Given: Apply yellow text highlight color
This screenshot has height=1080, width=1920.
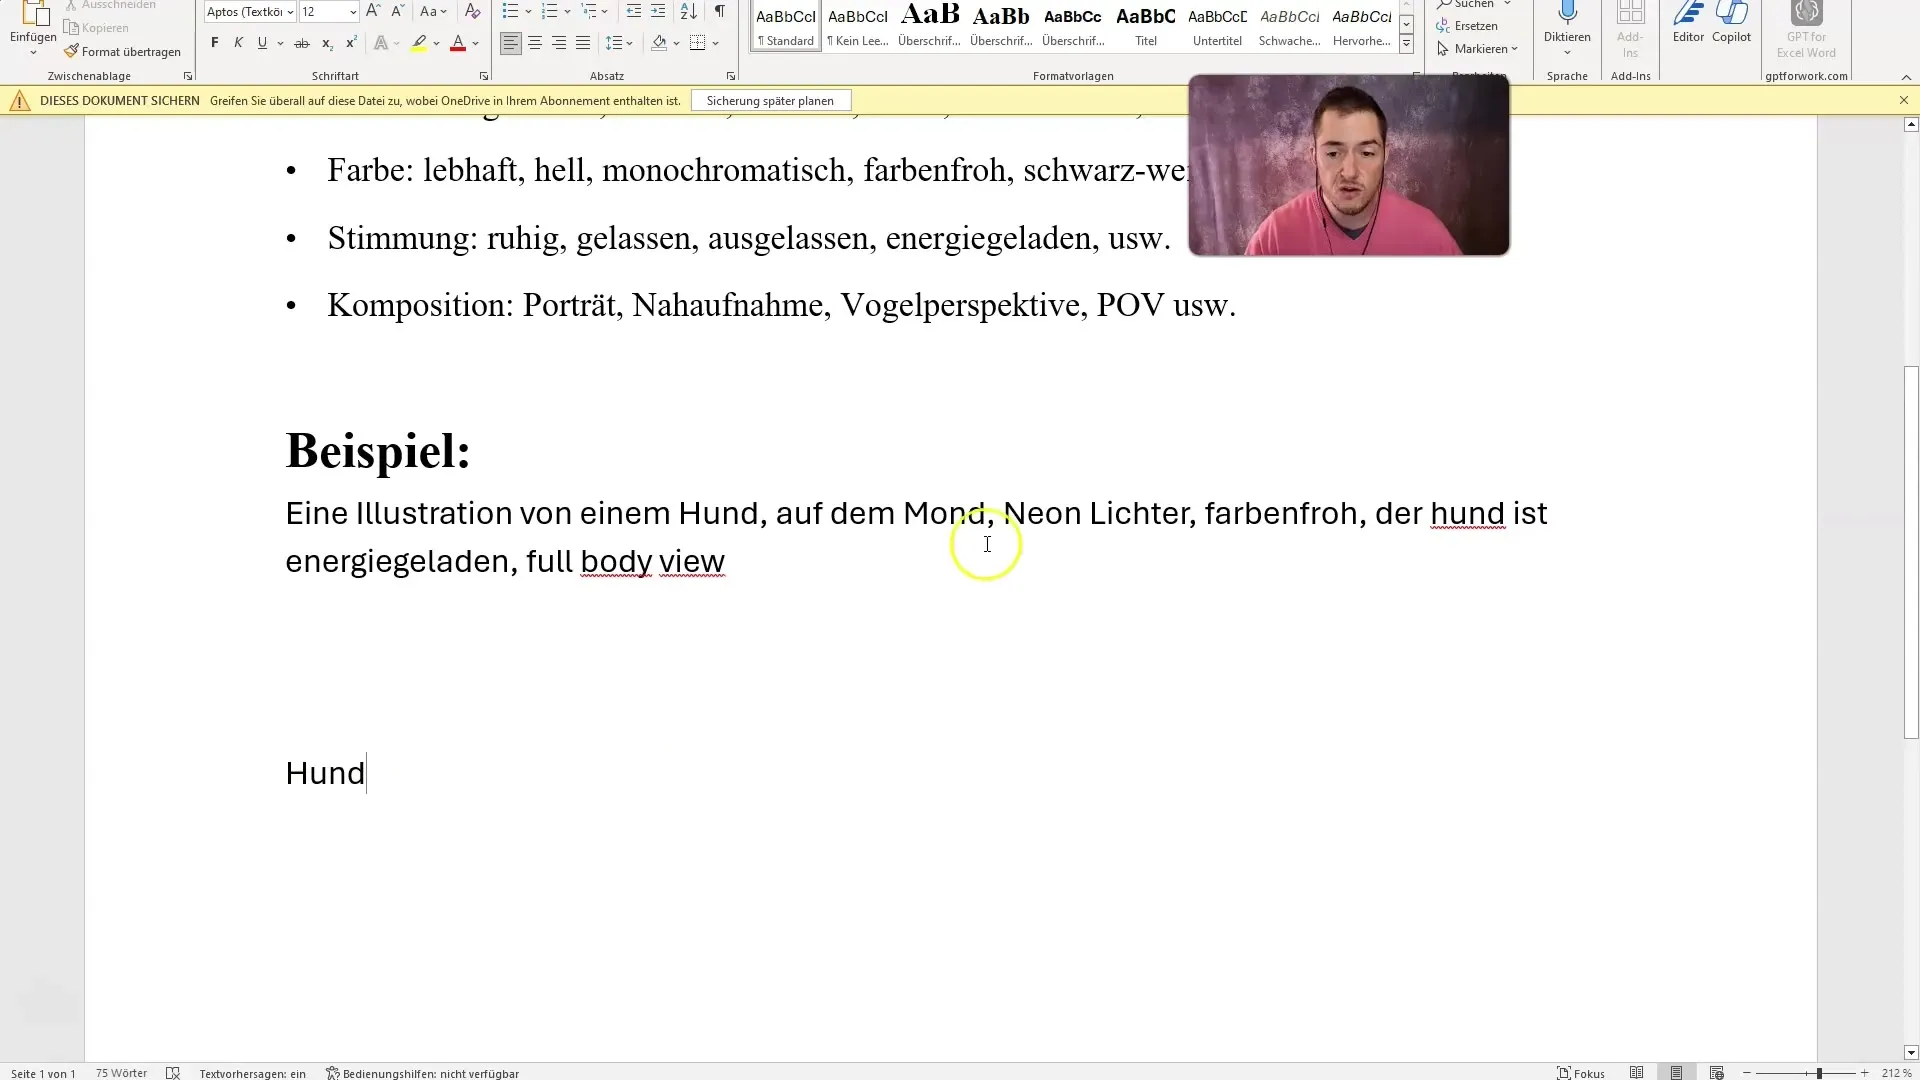Looking at the screenshot, I should 419,43.
